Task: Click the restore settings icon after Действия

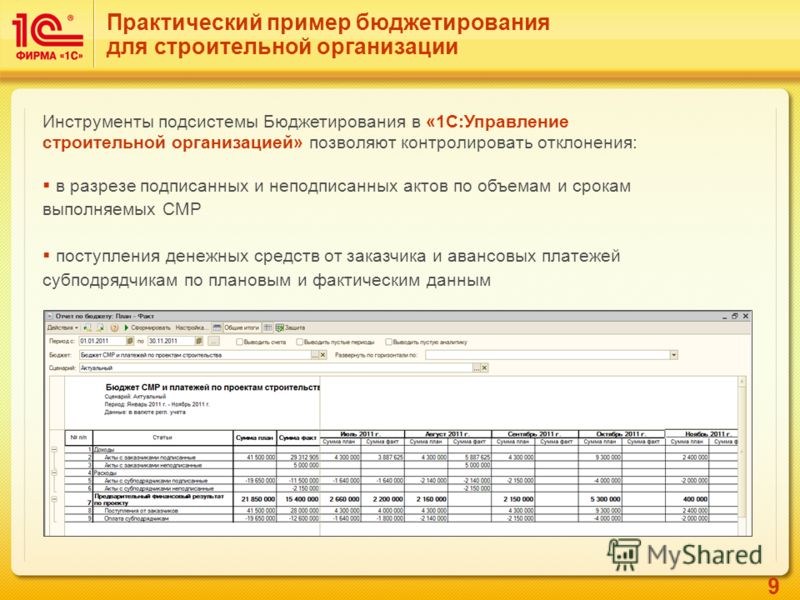Action: [x=87, y=328]
